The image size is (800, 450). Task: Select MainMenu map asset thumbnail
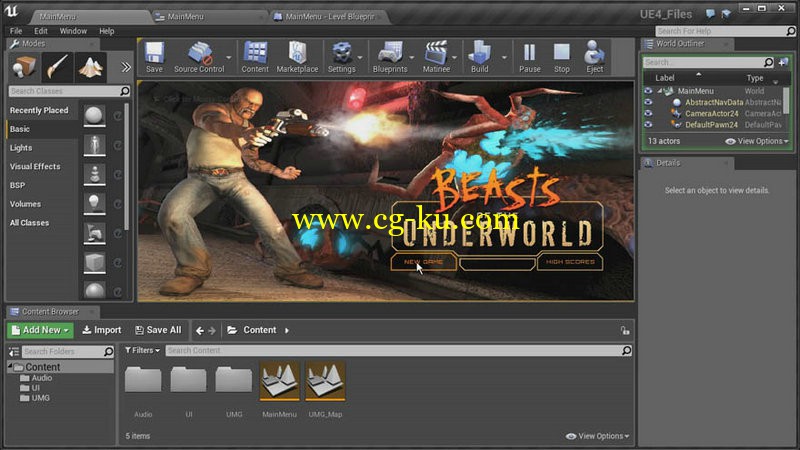(x=280, y=381)
